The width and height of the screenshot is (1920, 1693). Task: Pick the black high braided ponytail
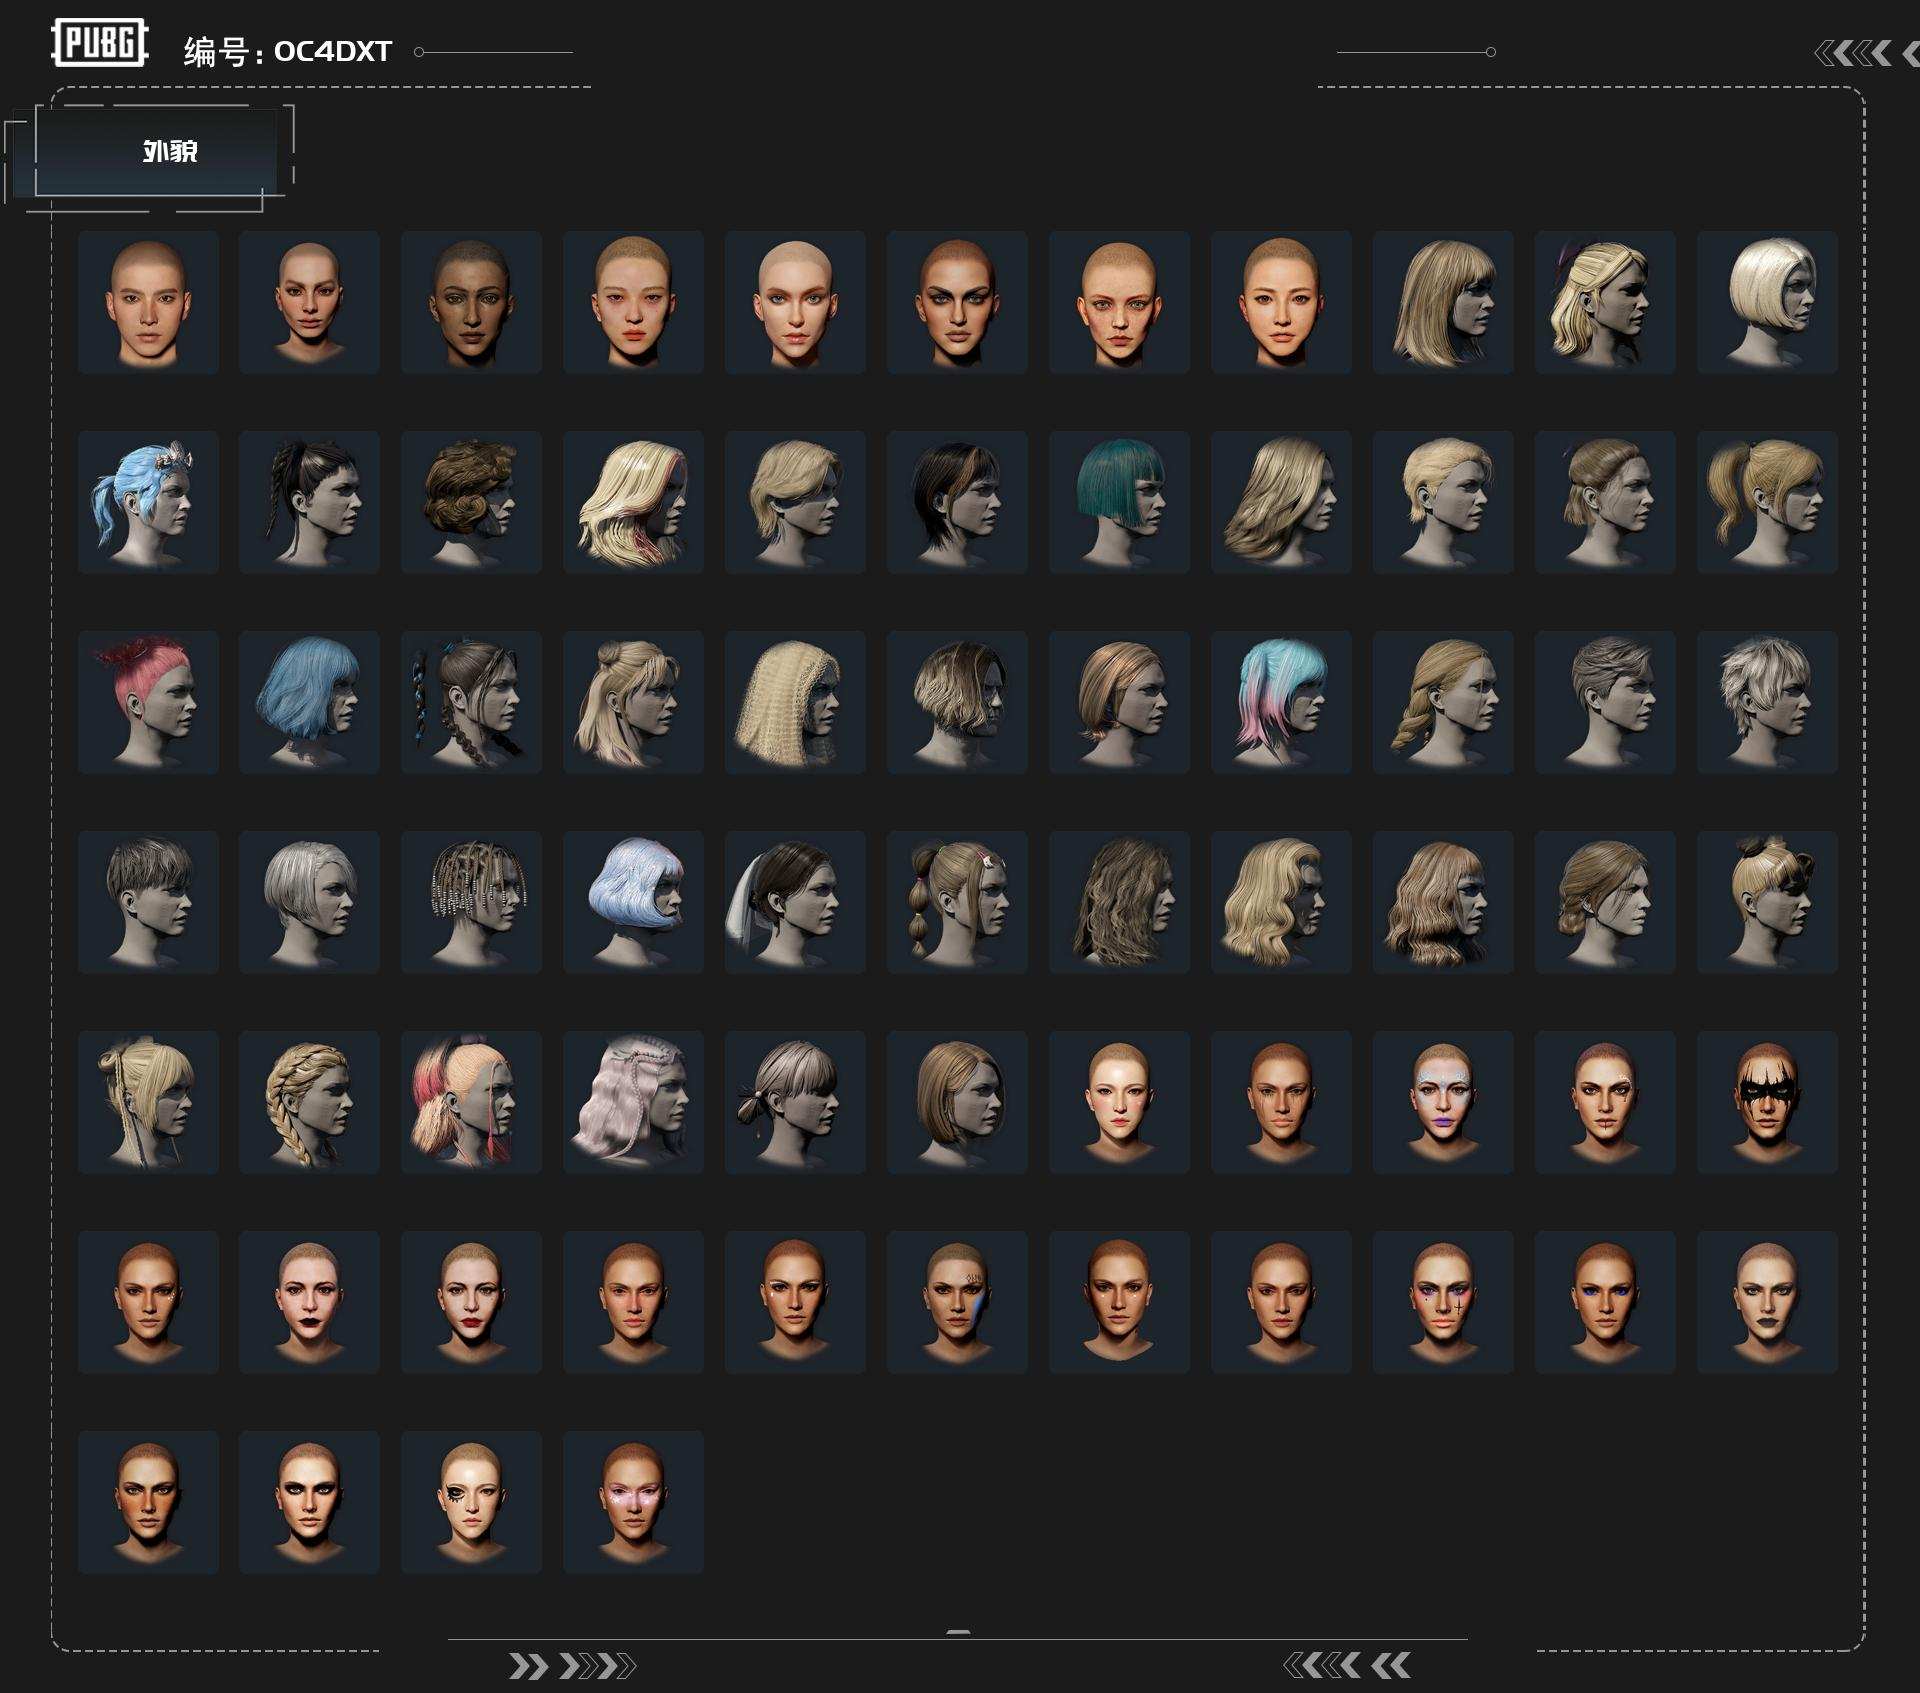point(309,502)
